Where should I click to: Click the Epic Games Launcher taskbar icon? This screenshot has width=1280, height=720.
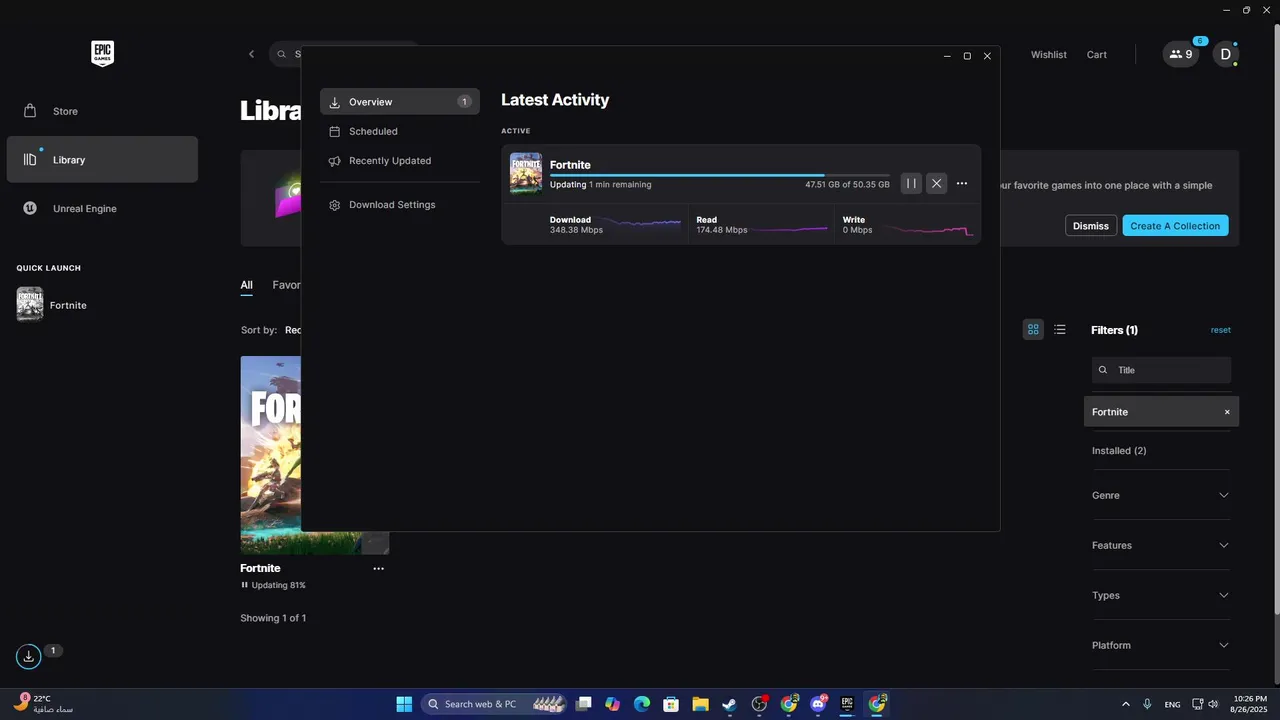click(847, 704)
